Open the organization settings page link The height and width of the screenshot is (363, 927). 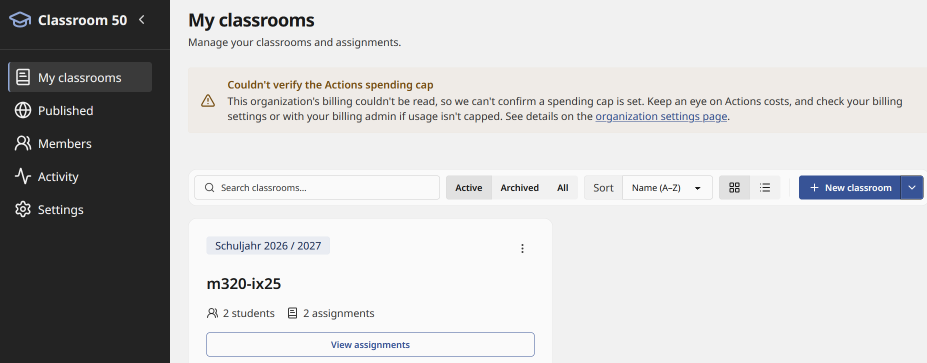click(661, 116)
